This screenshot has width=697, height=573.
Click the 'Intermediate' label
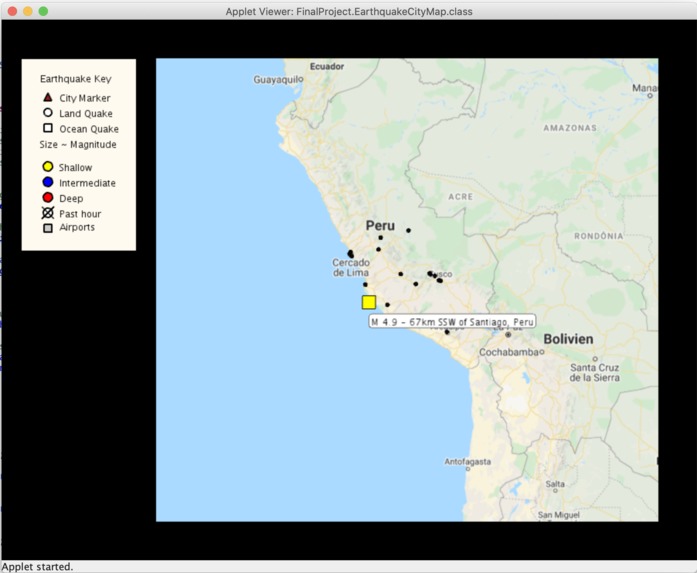point(87,183)
